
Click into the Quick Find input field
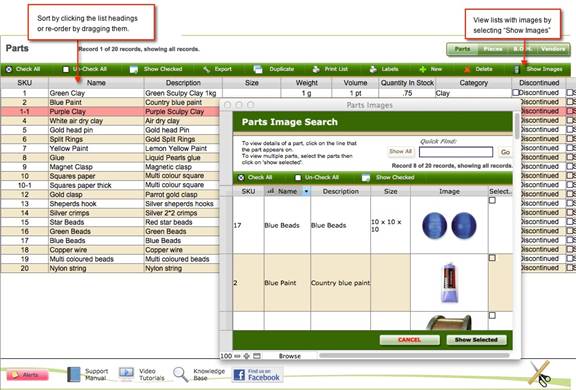pos(456,152)
